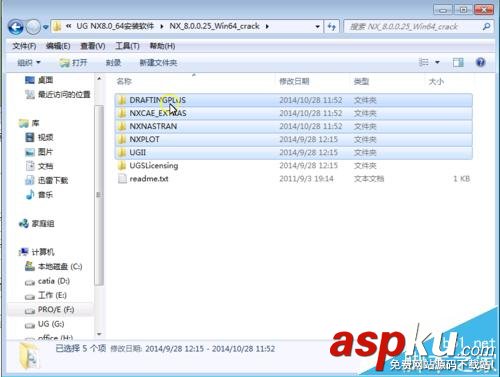The width and height of the screenshot is (500, 377).
Task: Click the refresh button next to address bar
Action: pos(331,26)
